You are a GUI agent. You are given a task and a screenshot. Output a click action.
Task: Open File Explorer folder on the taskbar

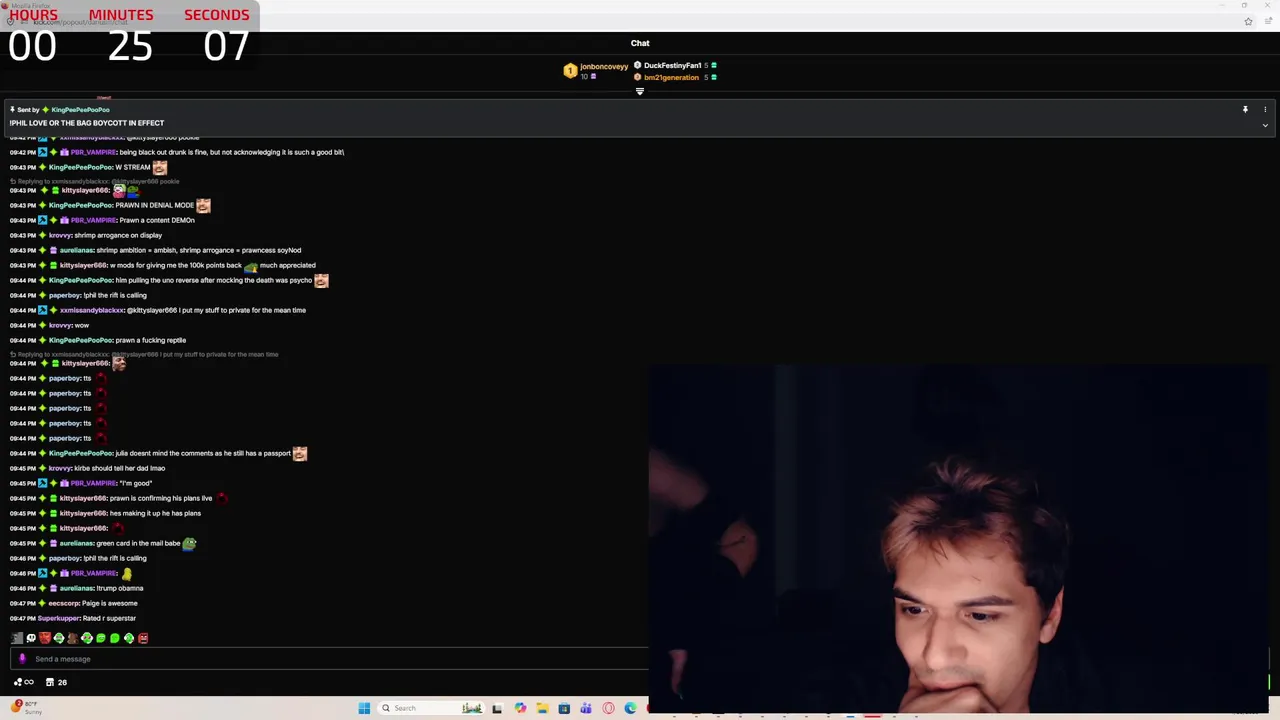(542, 708)
